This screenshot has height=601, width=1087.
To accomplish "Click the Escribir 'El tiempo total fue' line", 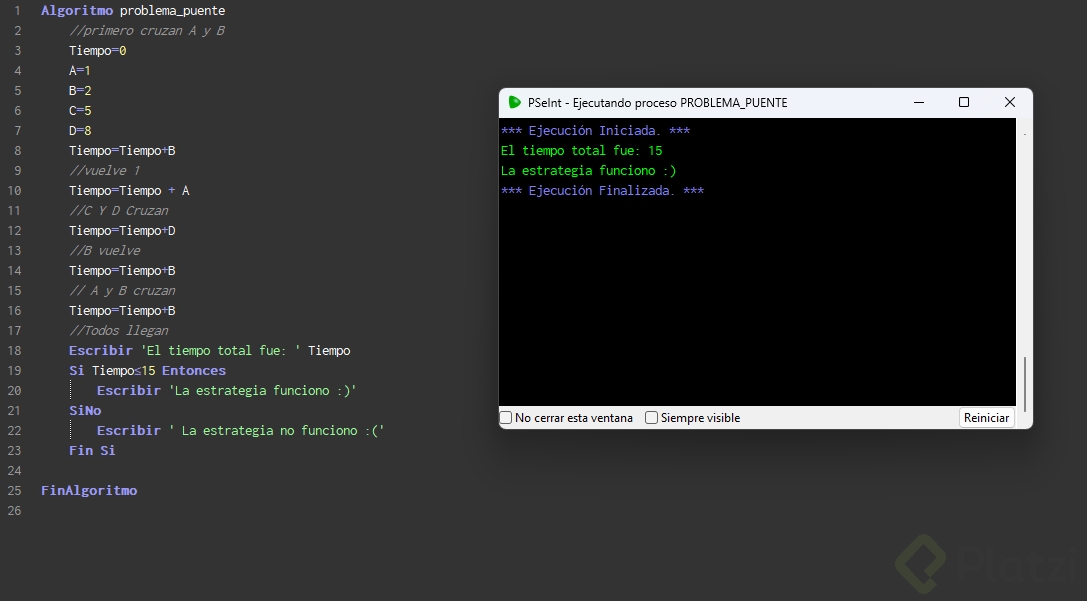I will 209,351.
